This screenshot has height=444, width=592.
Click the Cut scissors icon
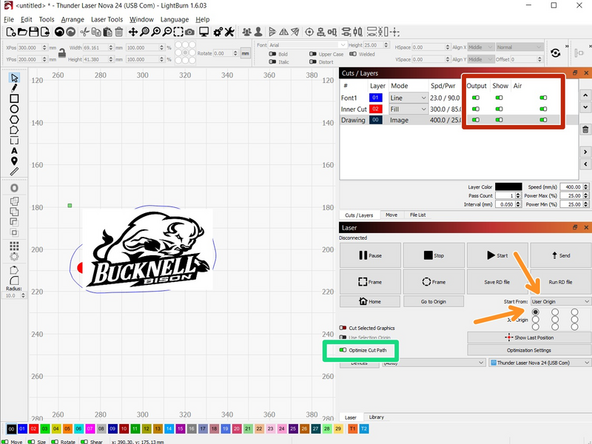tap(85, 32)
